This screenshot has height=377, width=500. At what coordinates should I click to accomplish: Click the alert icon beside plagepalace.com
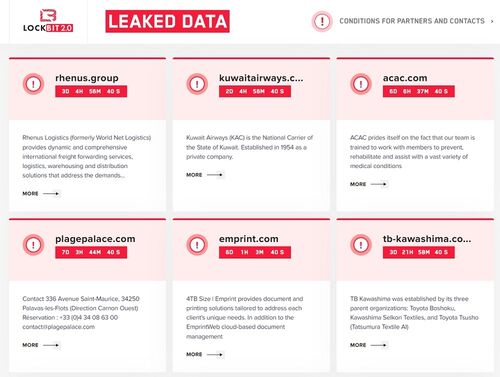(x=33, y=245)
